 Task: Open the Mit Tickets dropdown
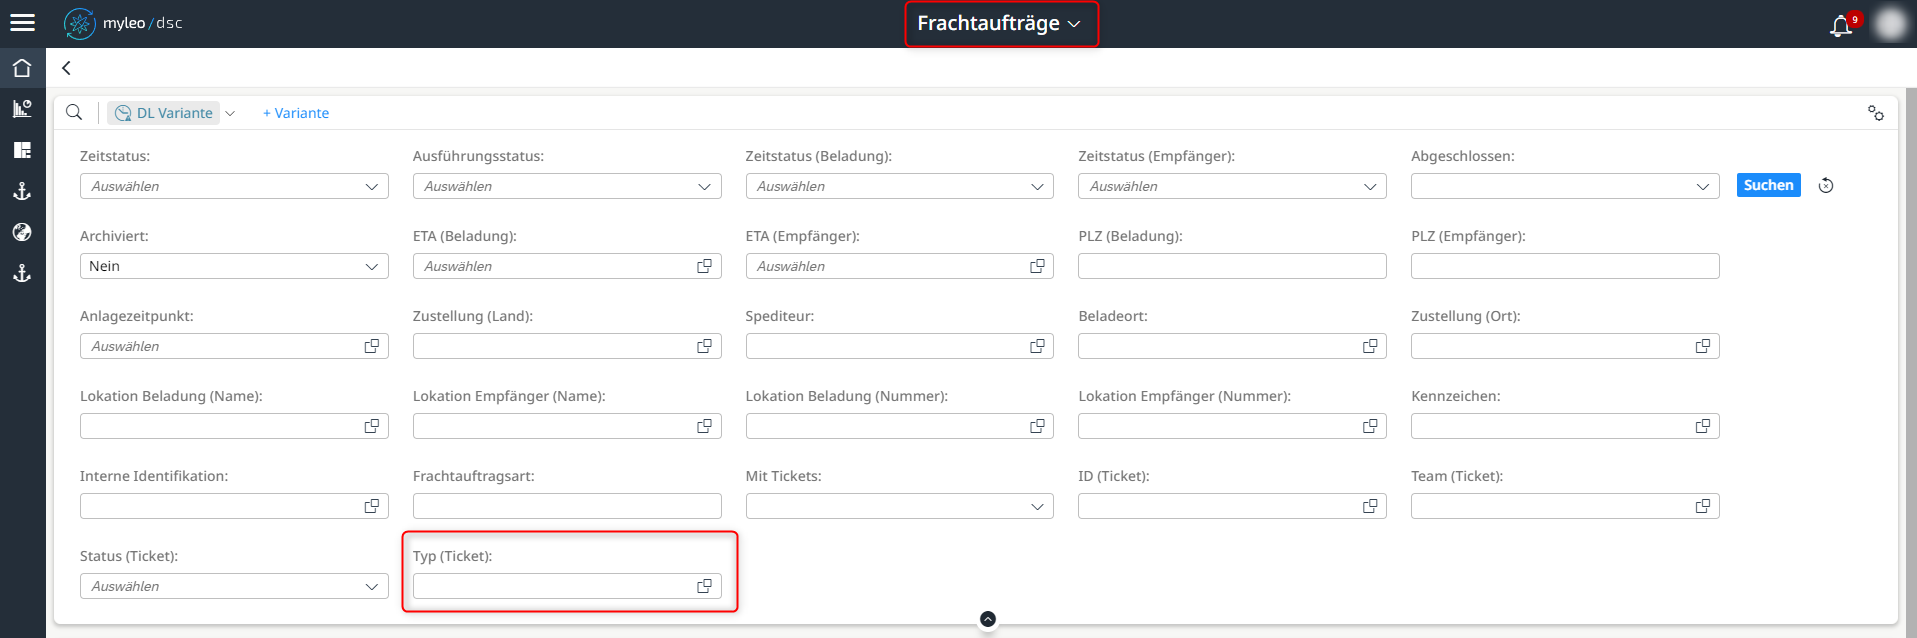coord(899,506)
